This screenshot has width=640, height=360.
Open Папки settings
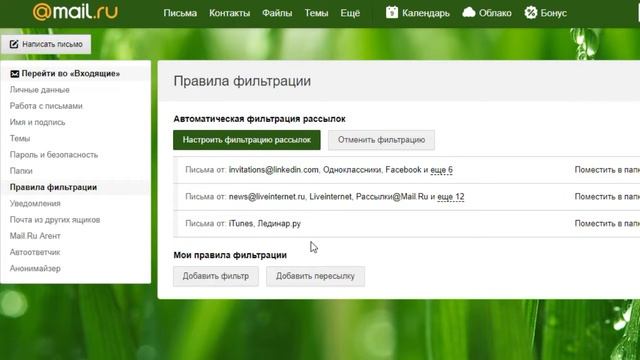[21, 171]
